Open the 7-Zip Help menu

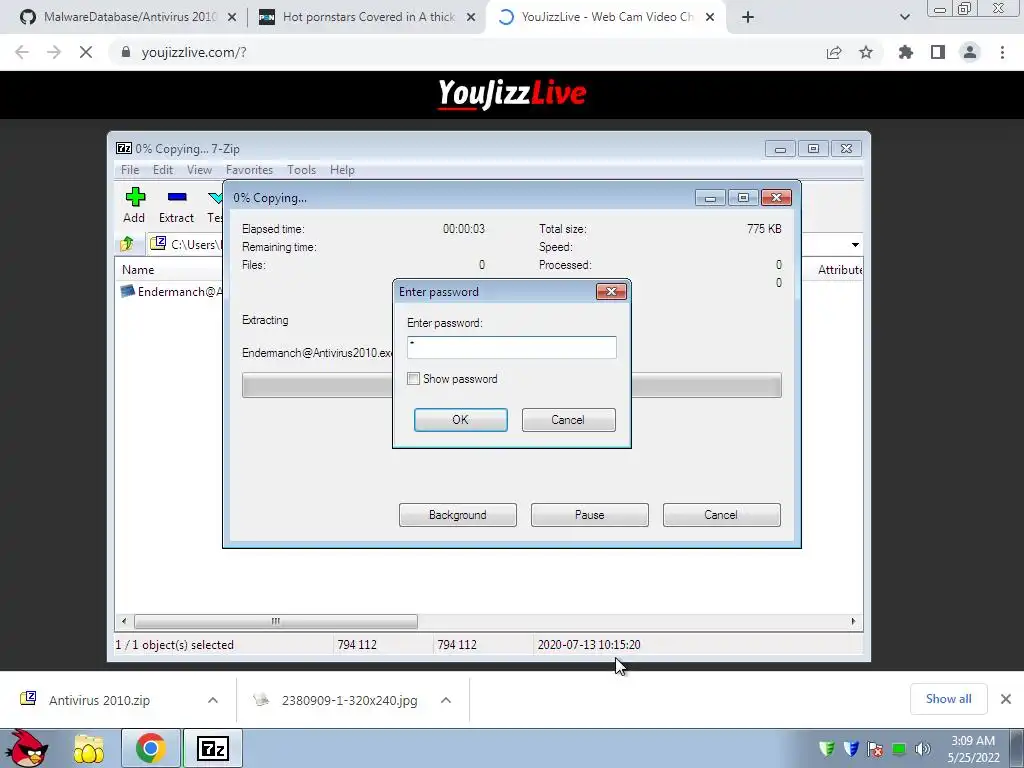pyautogui.click(x=342, y=170)
